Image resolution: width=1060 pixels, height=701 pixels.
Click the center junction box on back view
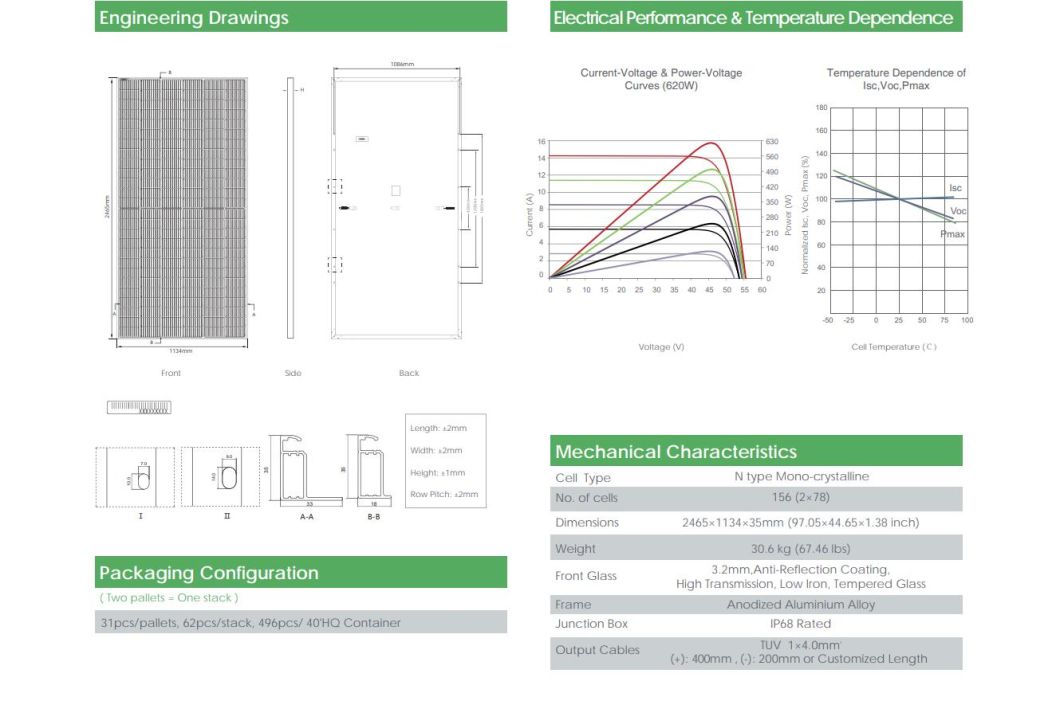click(x=396, y=190)
